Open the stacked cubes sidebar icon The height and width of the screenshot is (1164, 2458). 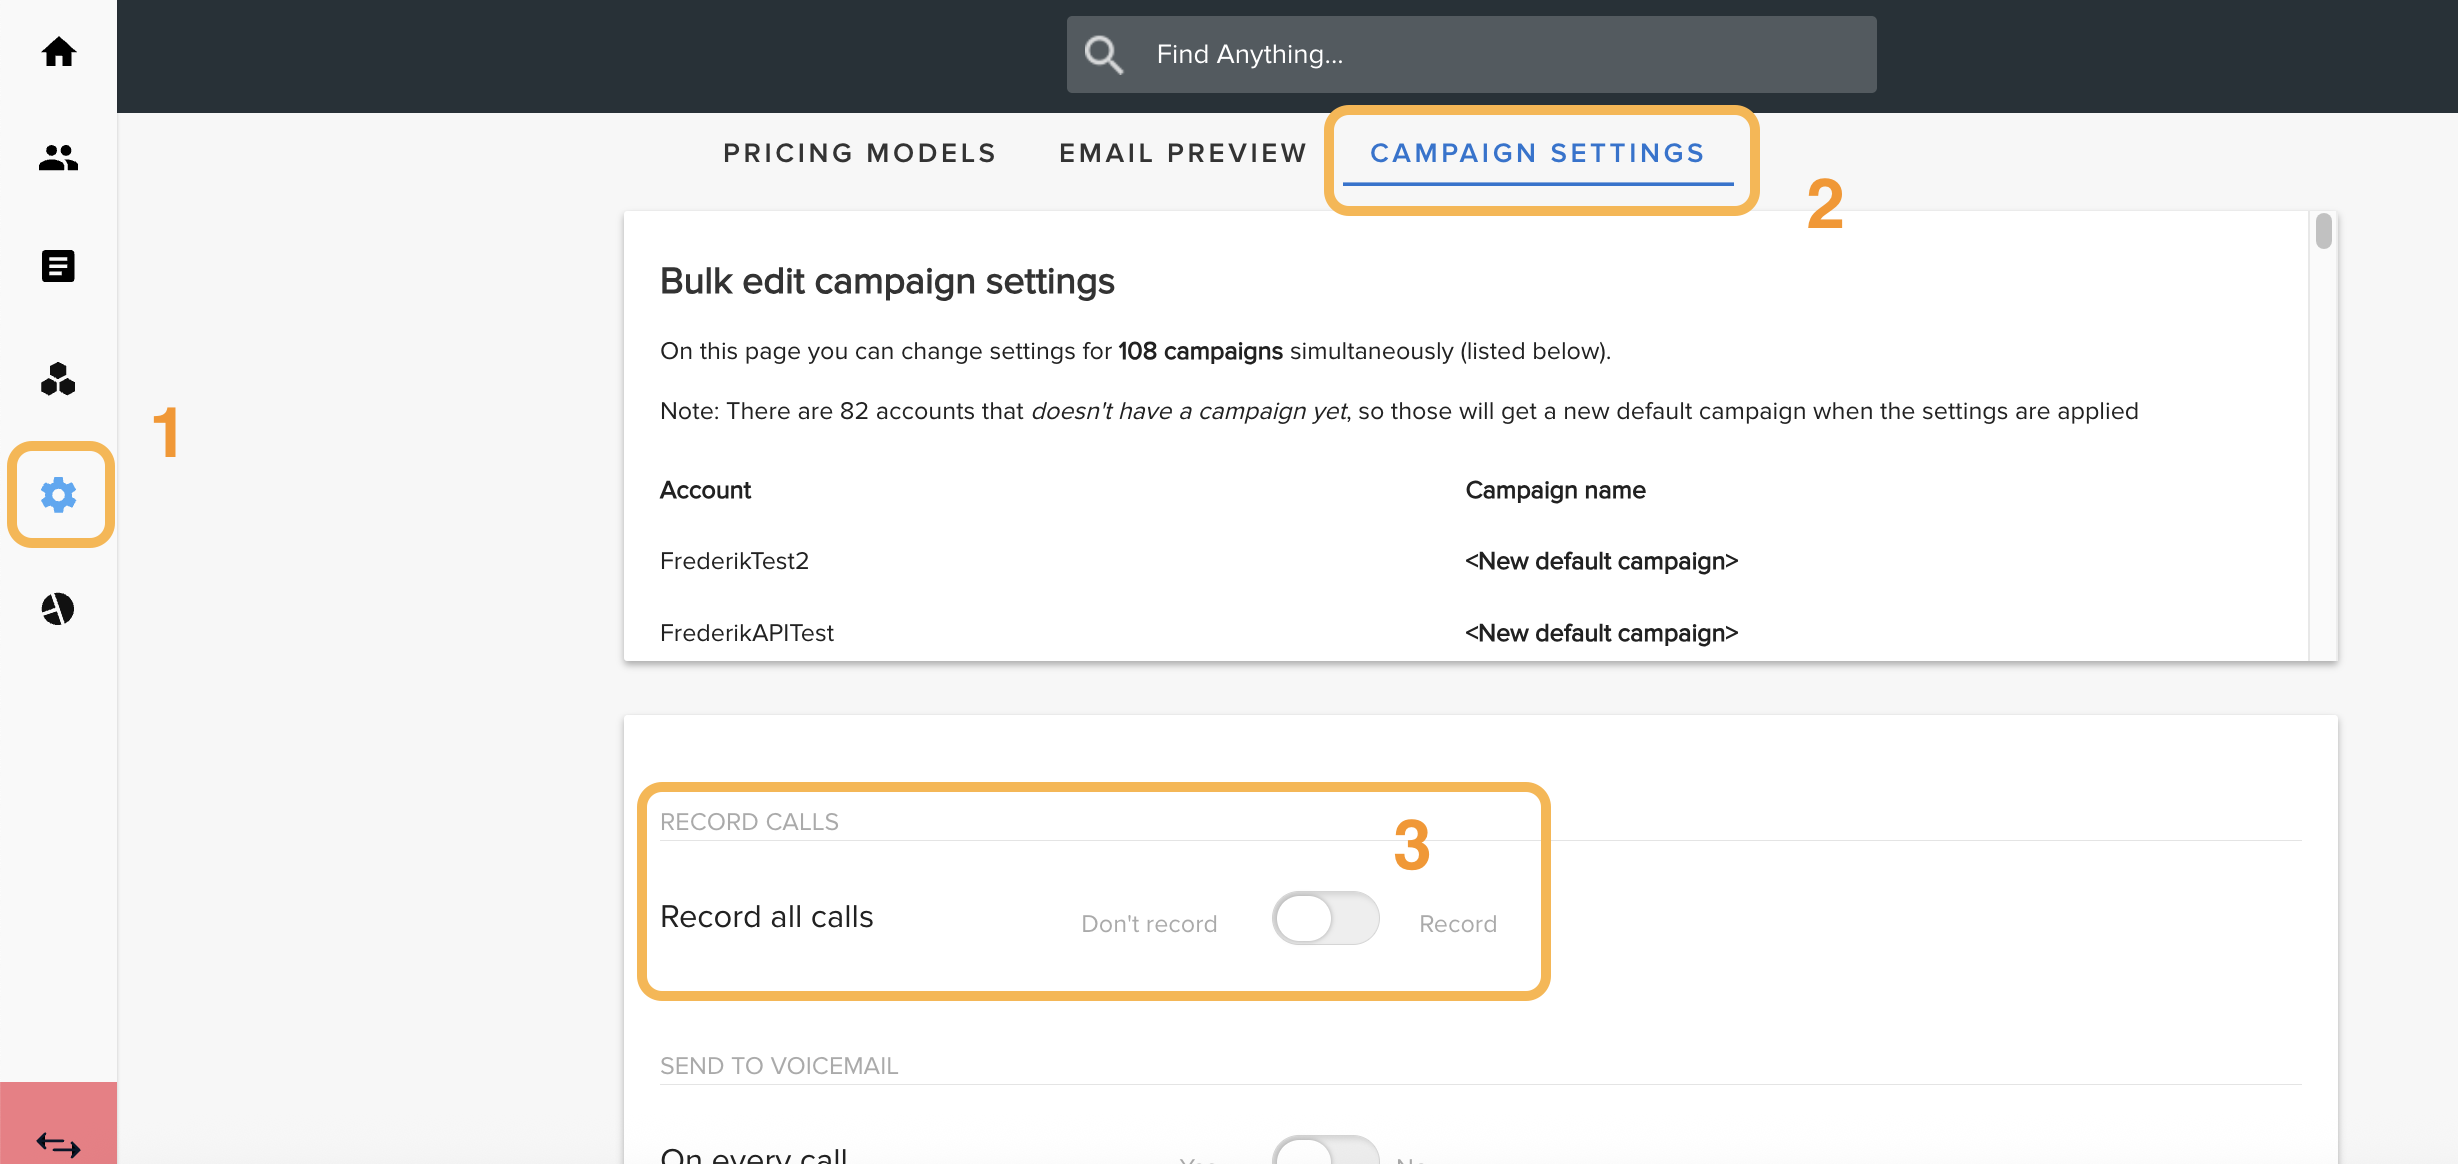58,379
